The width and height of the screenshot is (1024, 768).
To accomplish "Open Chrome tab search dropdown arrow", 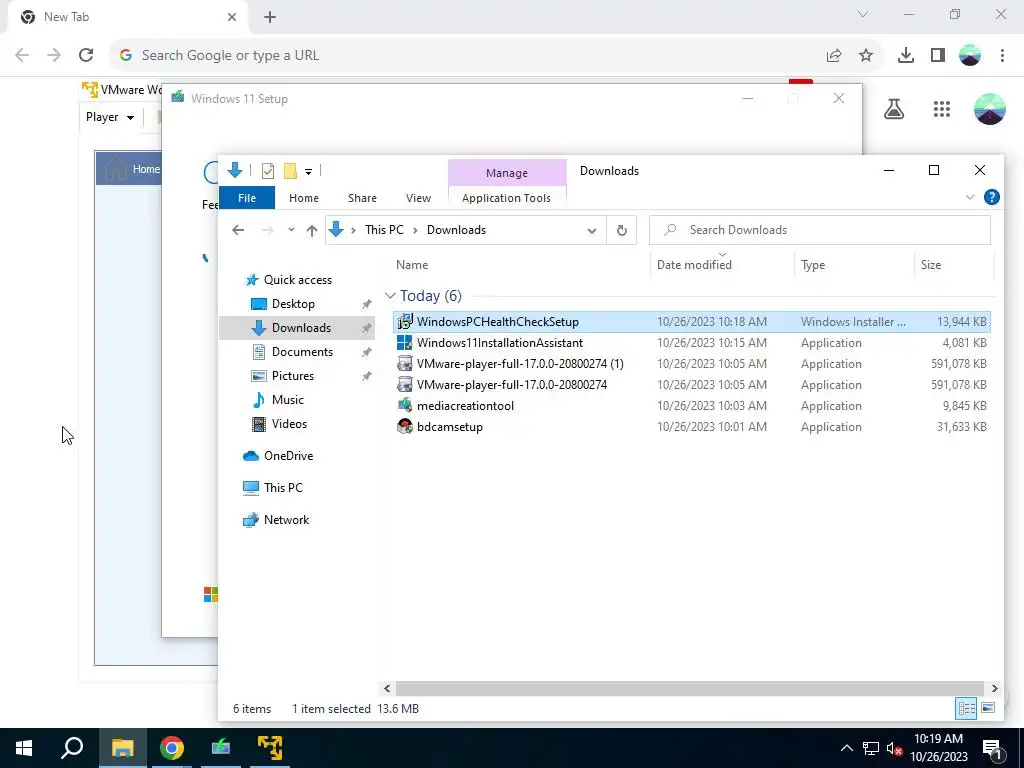I will [x=863, y=14].
